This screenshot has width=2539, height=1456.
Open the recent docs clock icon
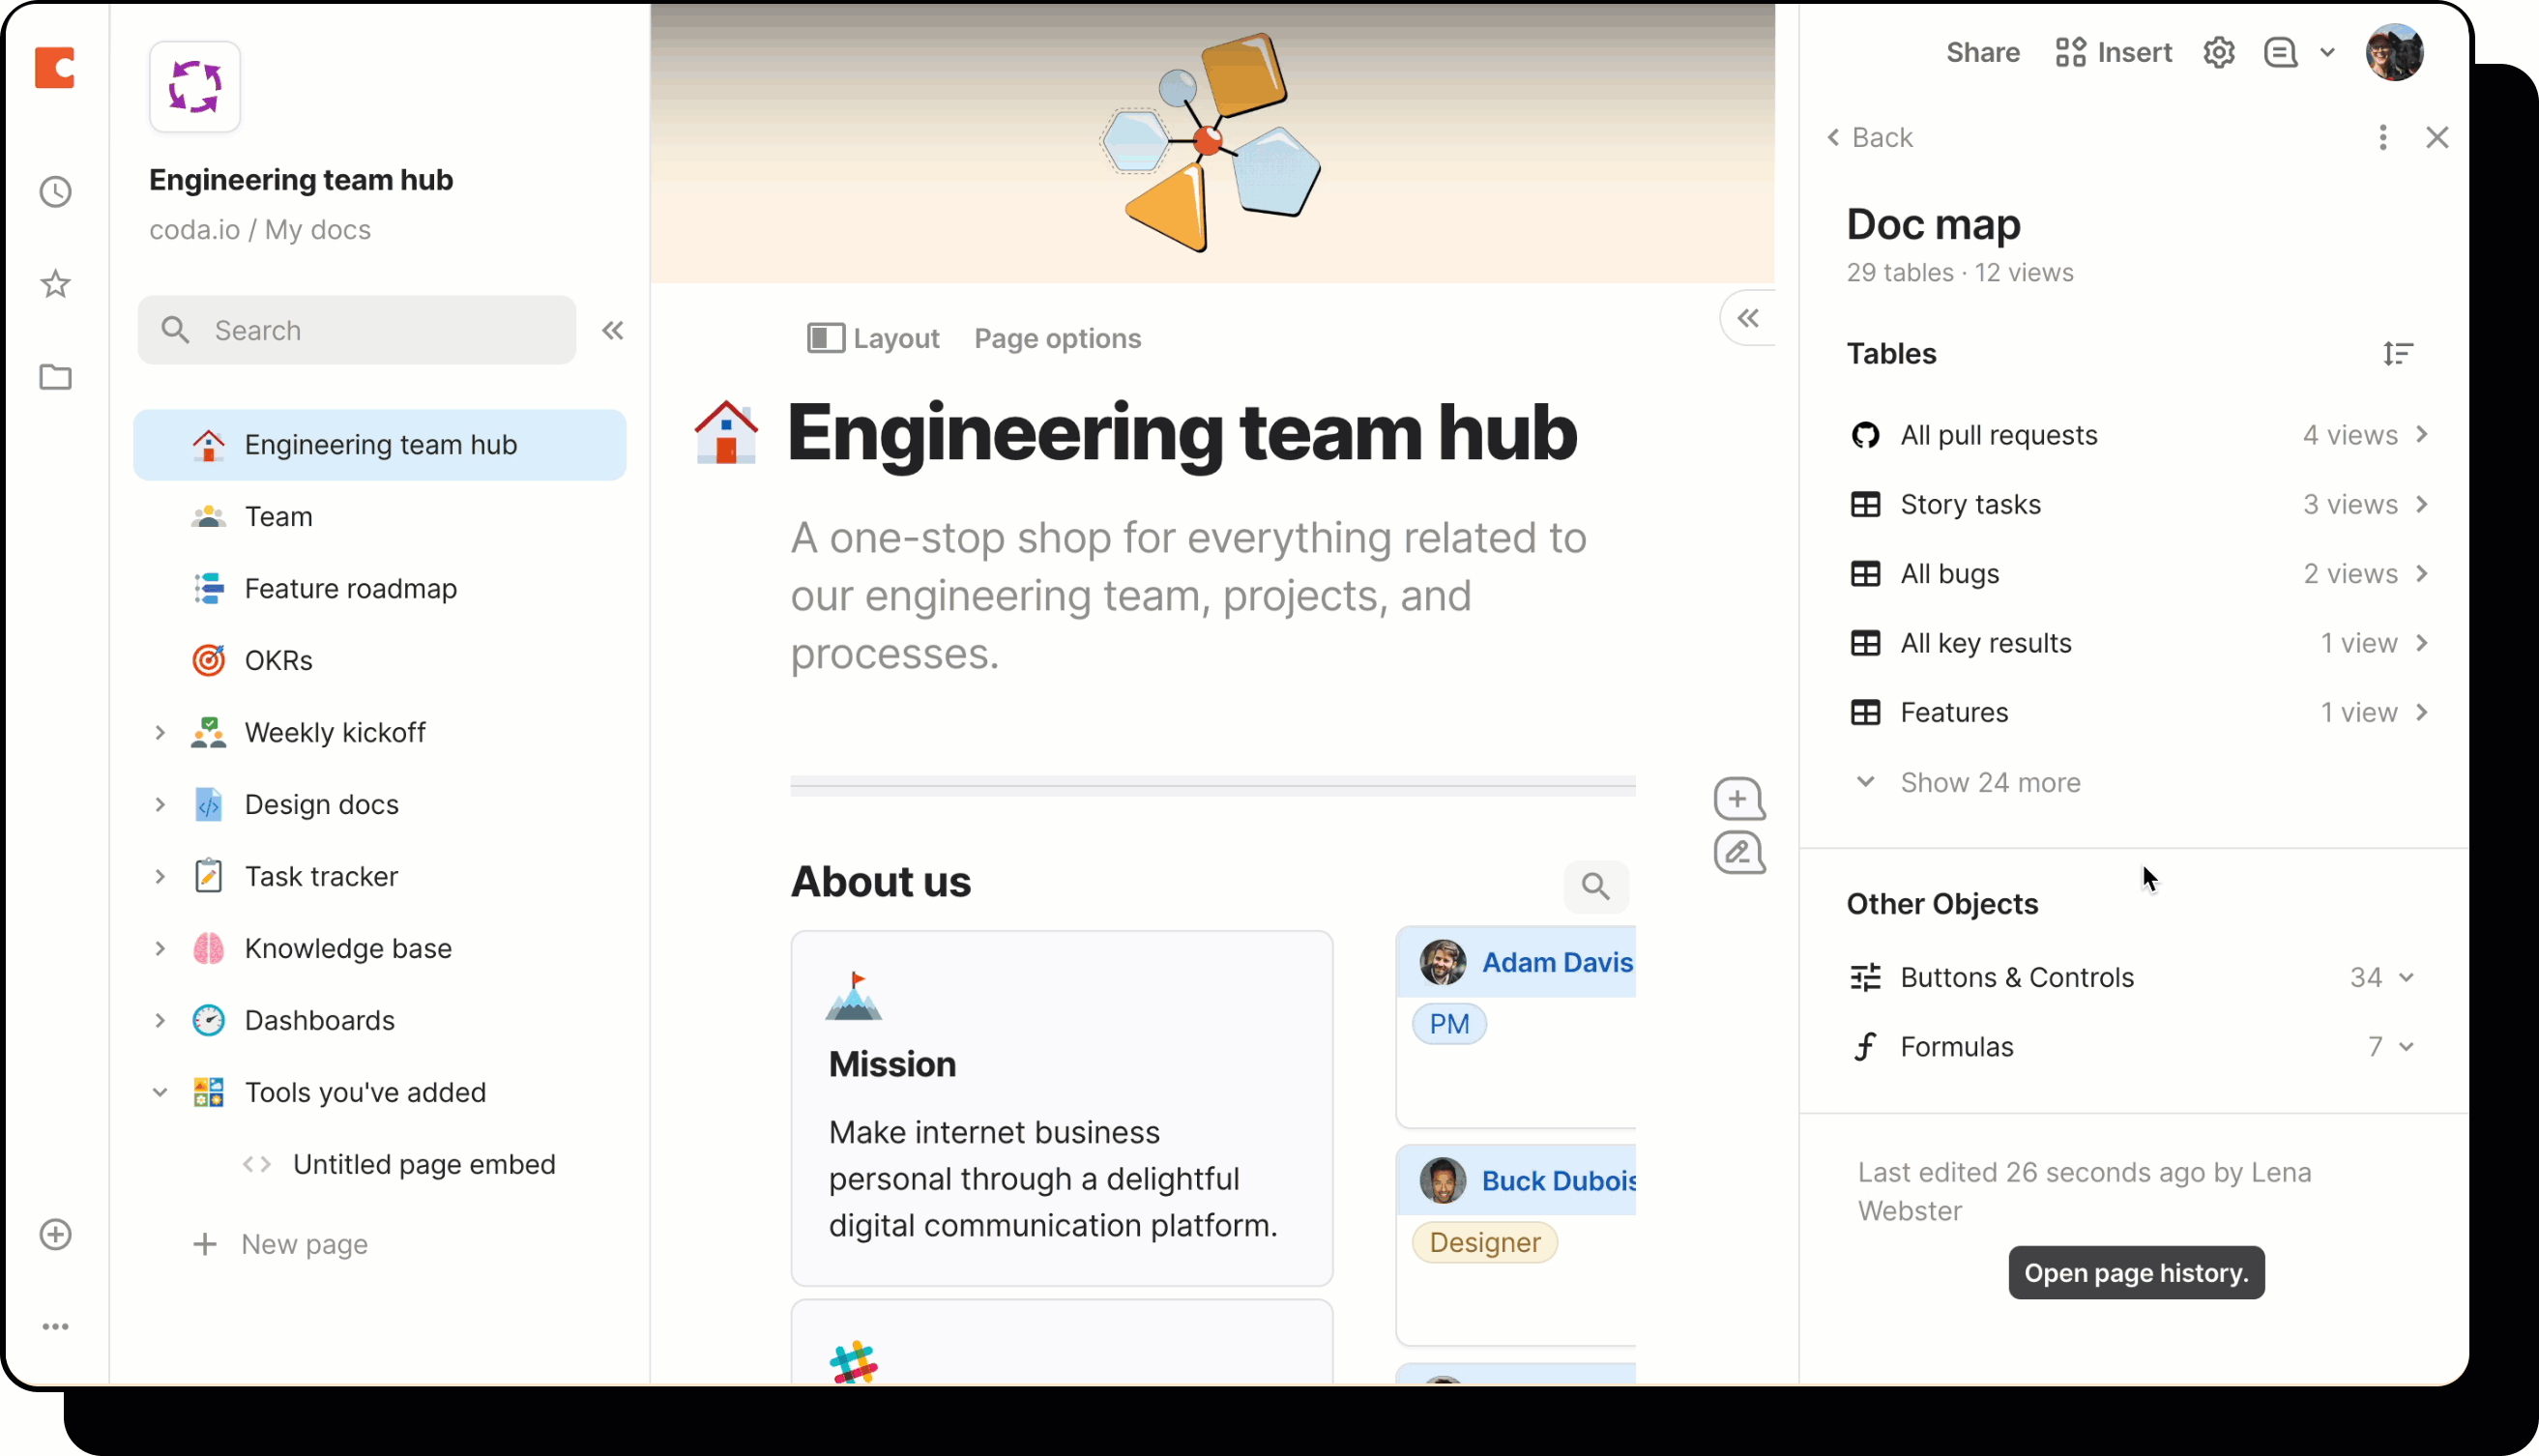point(56,192)
